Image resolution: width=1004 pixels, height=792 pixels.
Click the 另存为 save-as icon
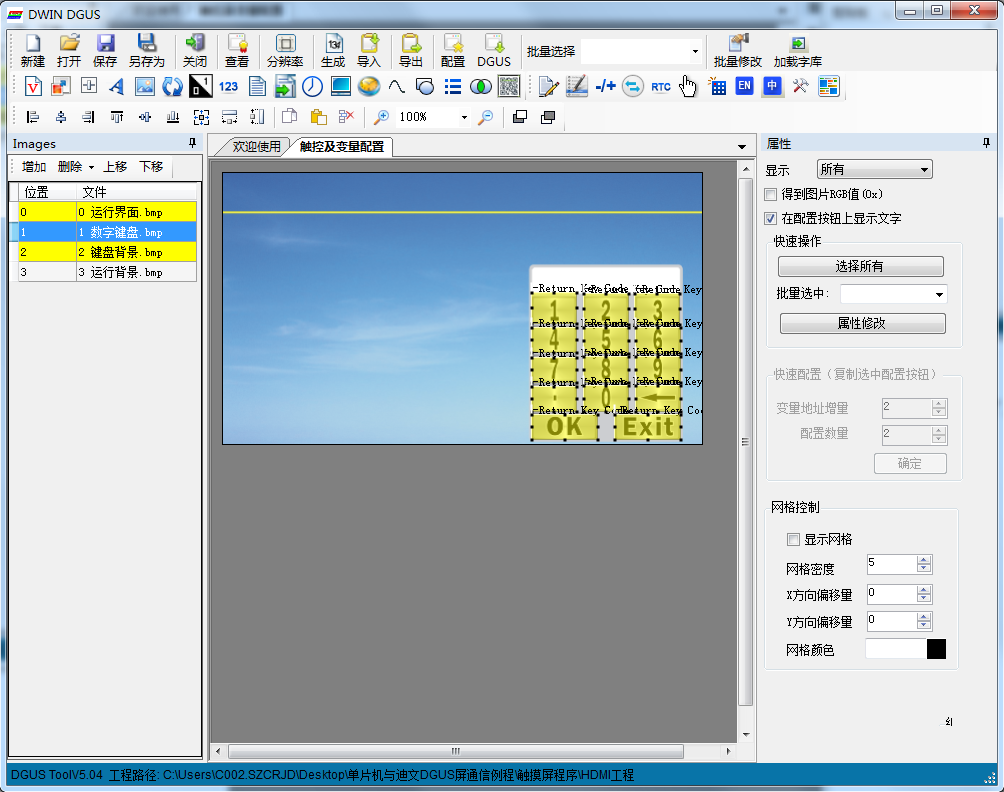point(147,51)
